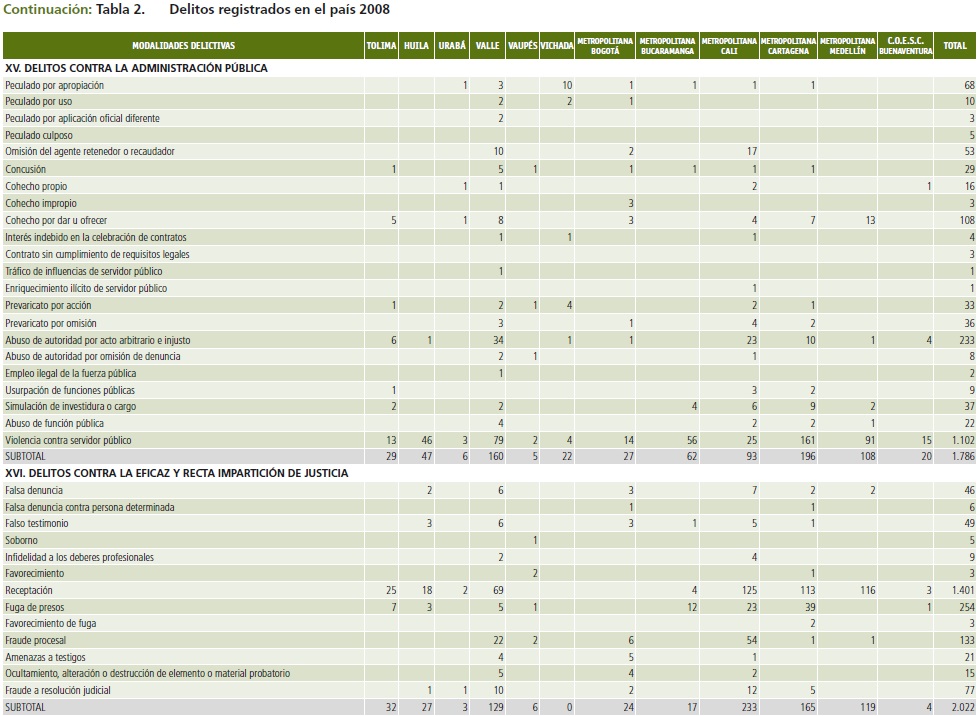The width and height of the screenshot is (977, 716).
Task: Select the VICHADA column header
Action: pyautogui.click(x=557, y=46)
